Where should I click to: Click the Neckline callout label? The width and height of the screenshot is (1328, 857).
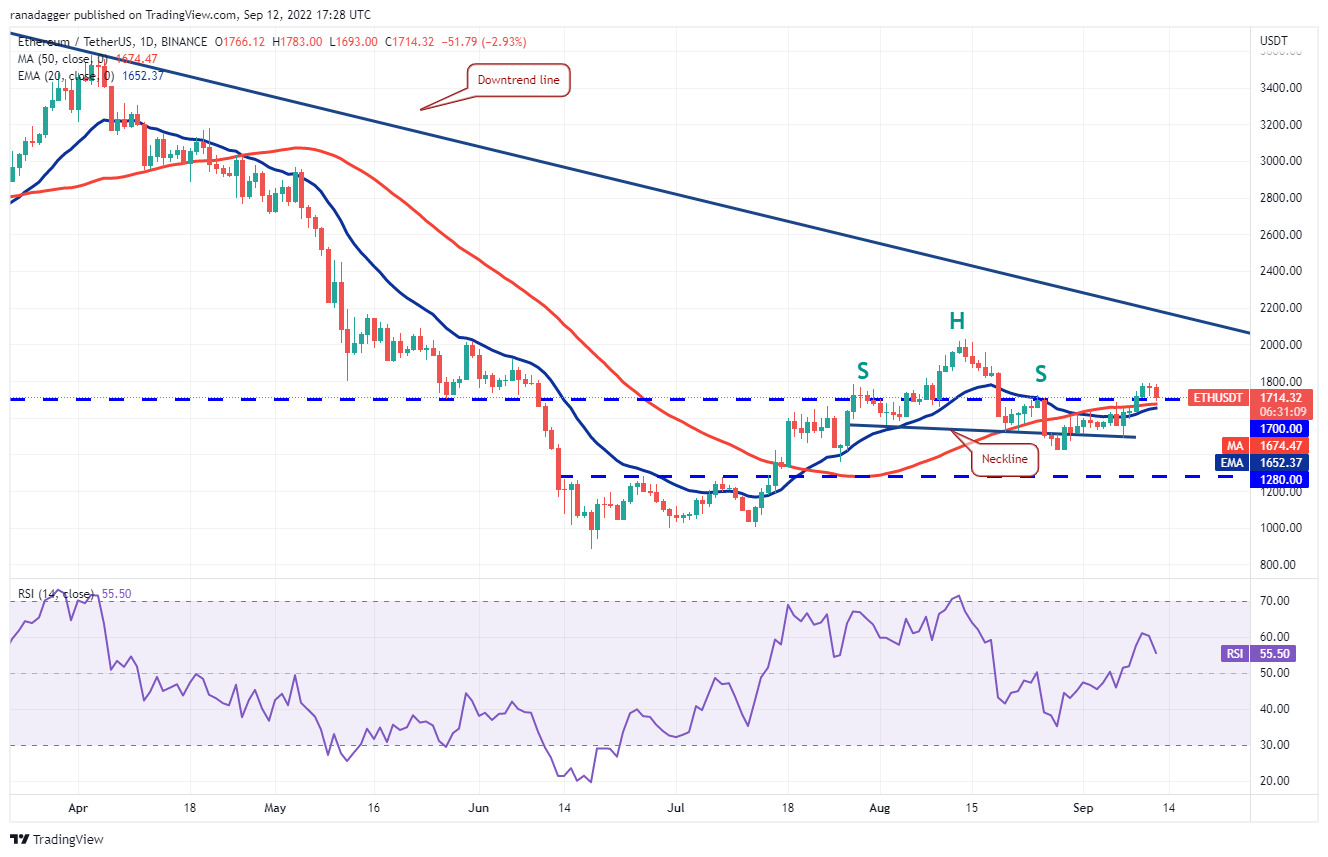point(1006,459)
